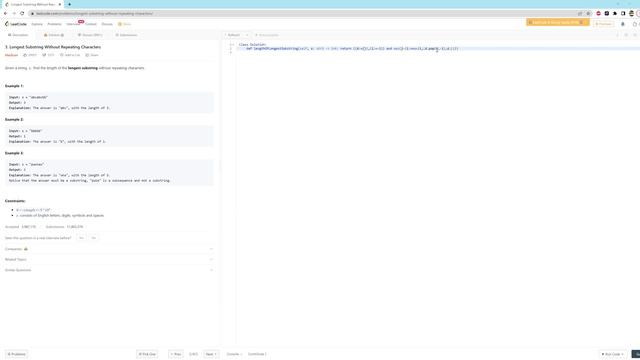
Task: Open the puzzle-piece extensions menu
Action: coord(615,13)
